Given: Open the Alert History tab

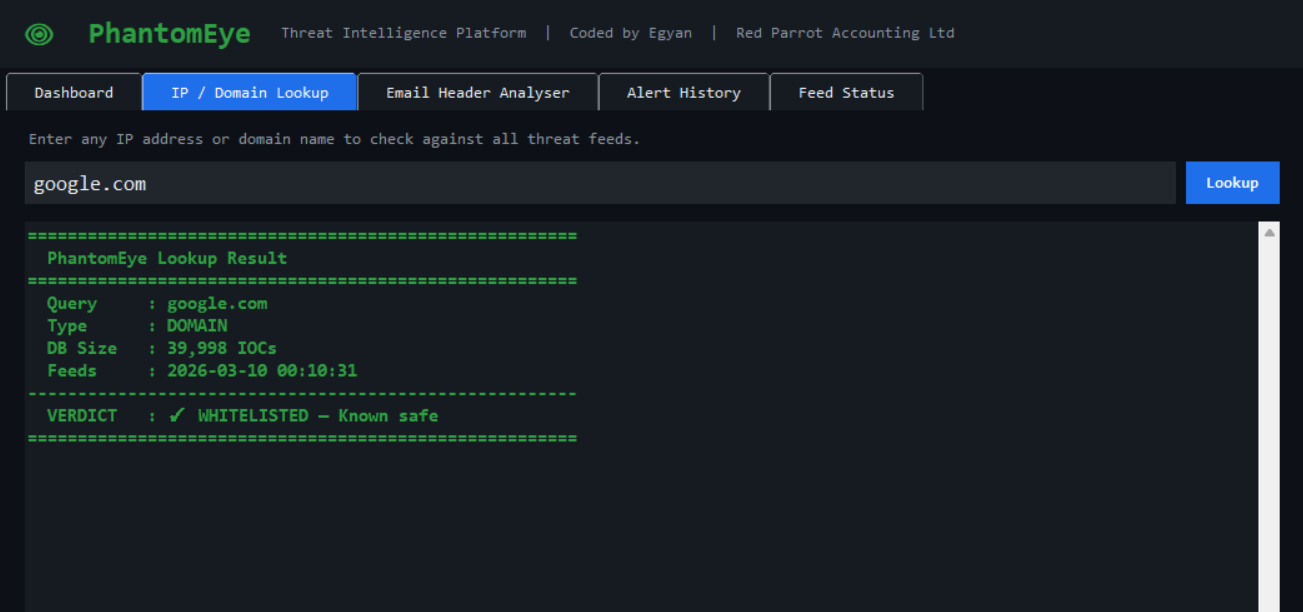Looking at the screenshot, I should 684,92.
